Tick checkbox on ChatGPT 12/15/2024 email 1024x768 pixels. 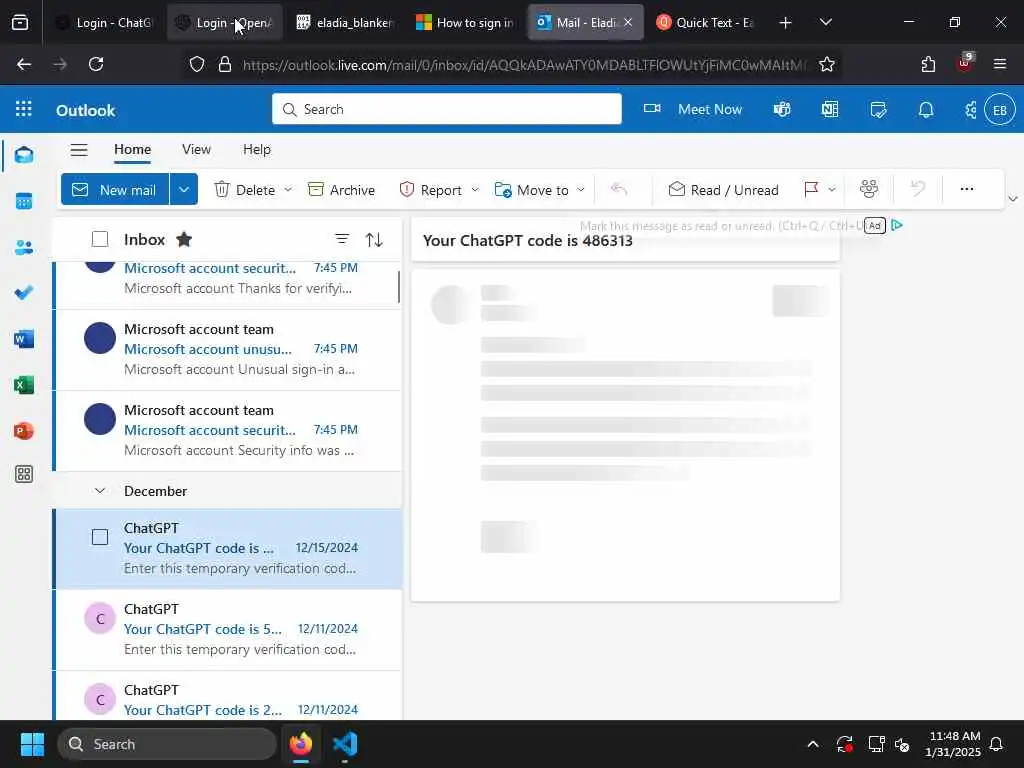[100, 537]
